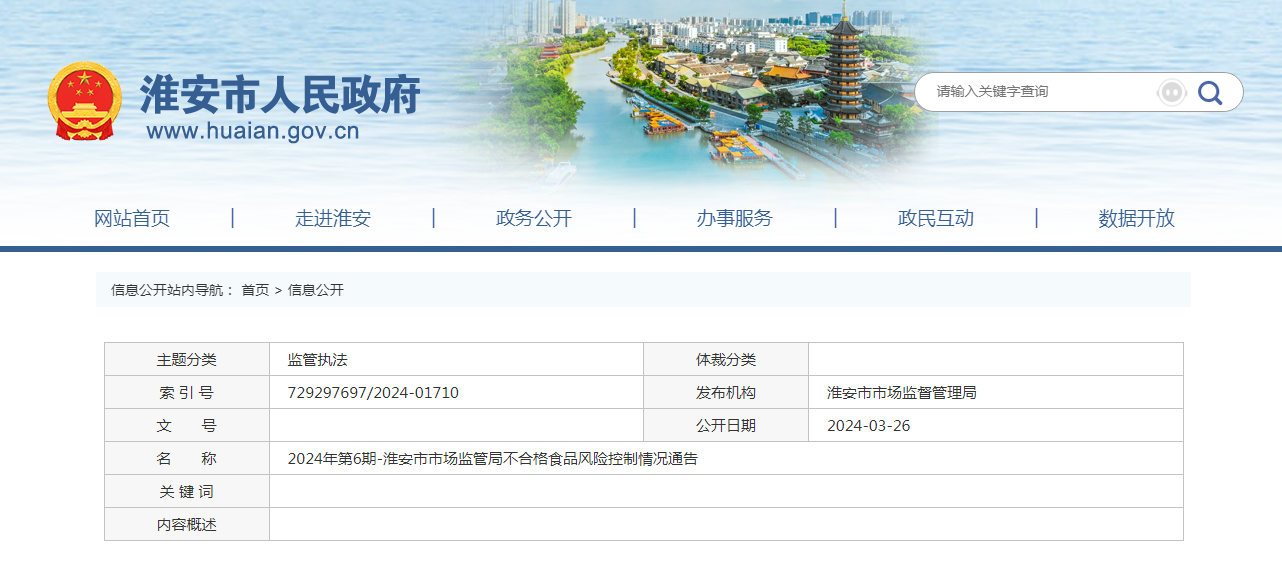
Task: Open the 办事服务 menu item
Action: tap(735, 218)
